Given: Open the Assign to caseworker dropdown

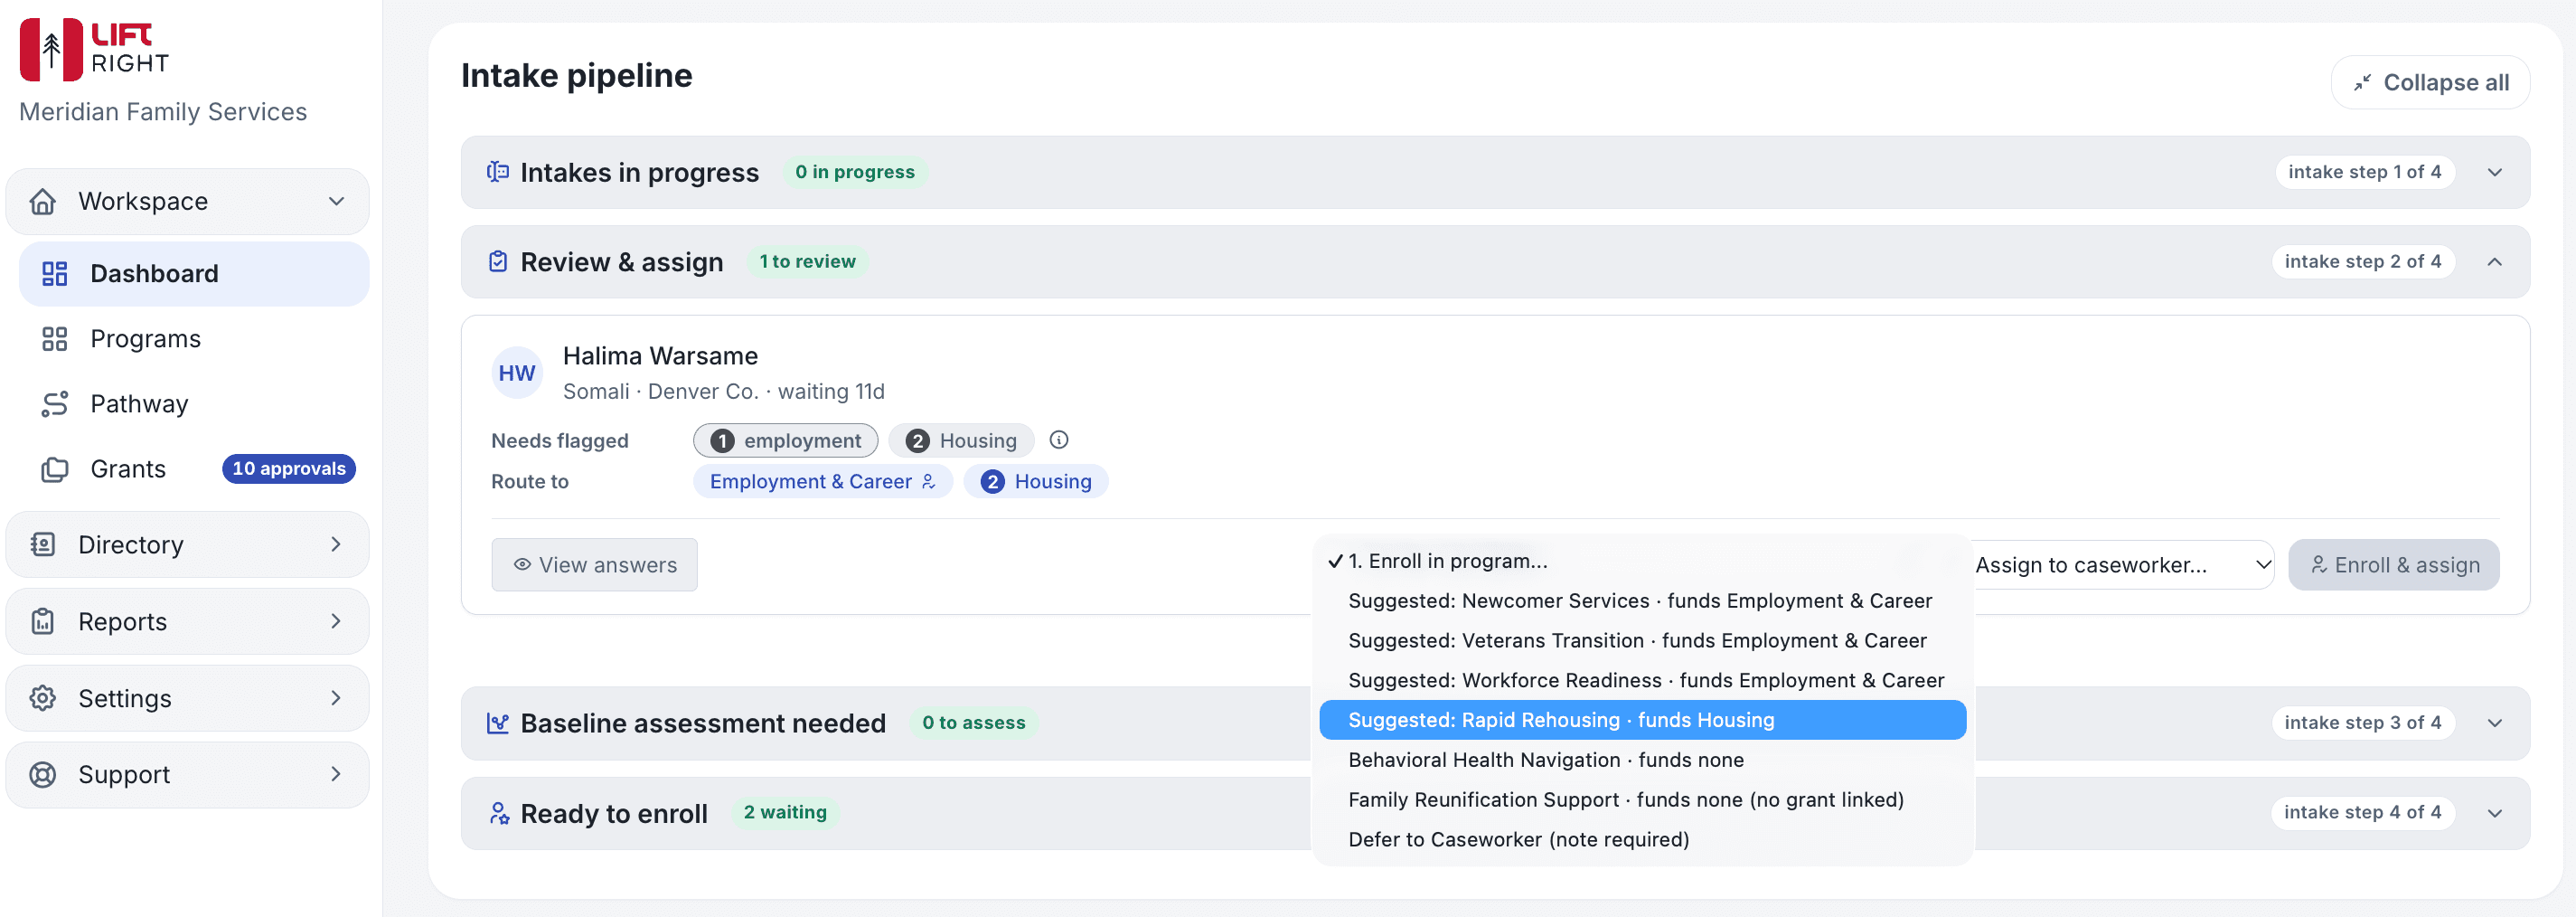Looking at the screenshot, I should [2122, 565].
